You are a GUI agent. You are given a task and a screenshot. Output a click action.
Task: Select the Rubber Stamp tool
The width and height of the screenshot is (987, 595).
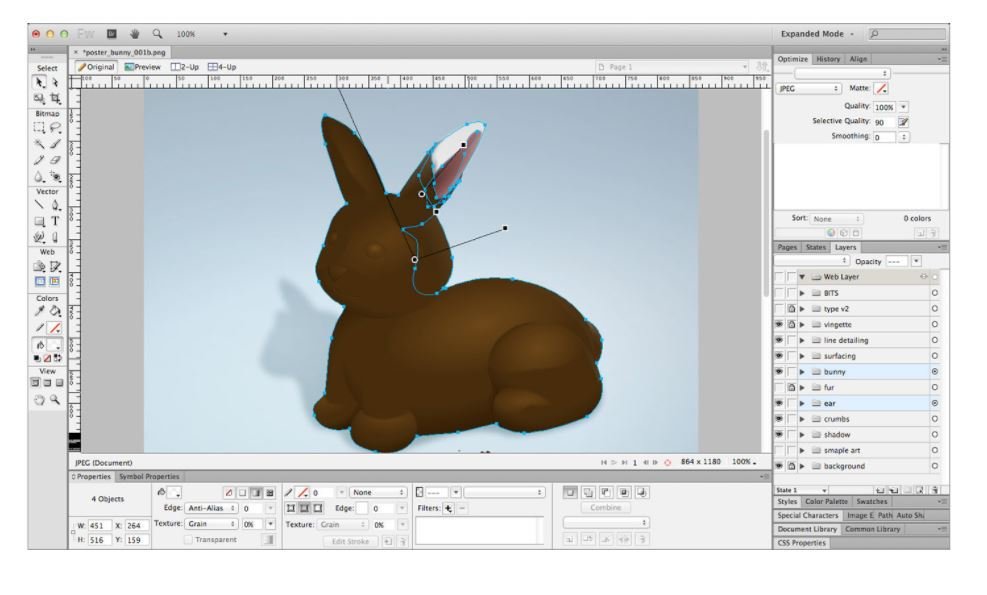(x=55, y=177)
